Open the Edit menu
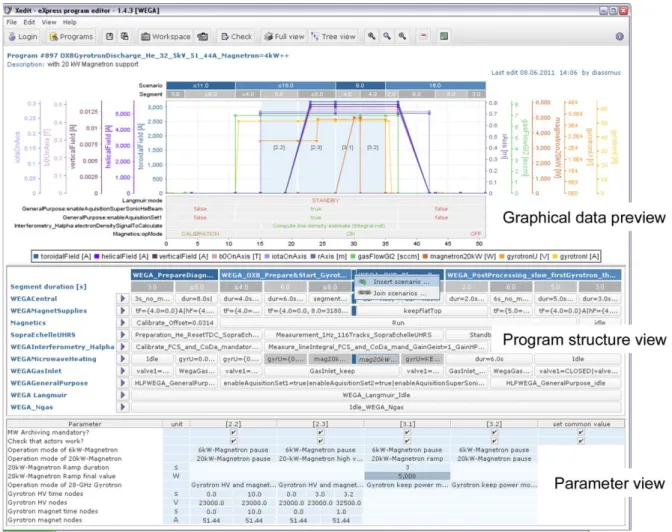This screenshot has width=672, height=532. click(x=29, y=22)
